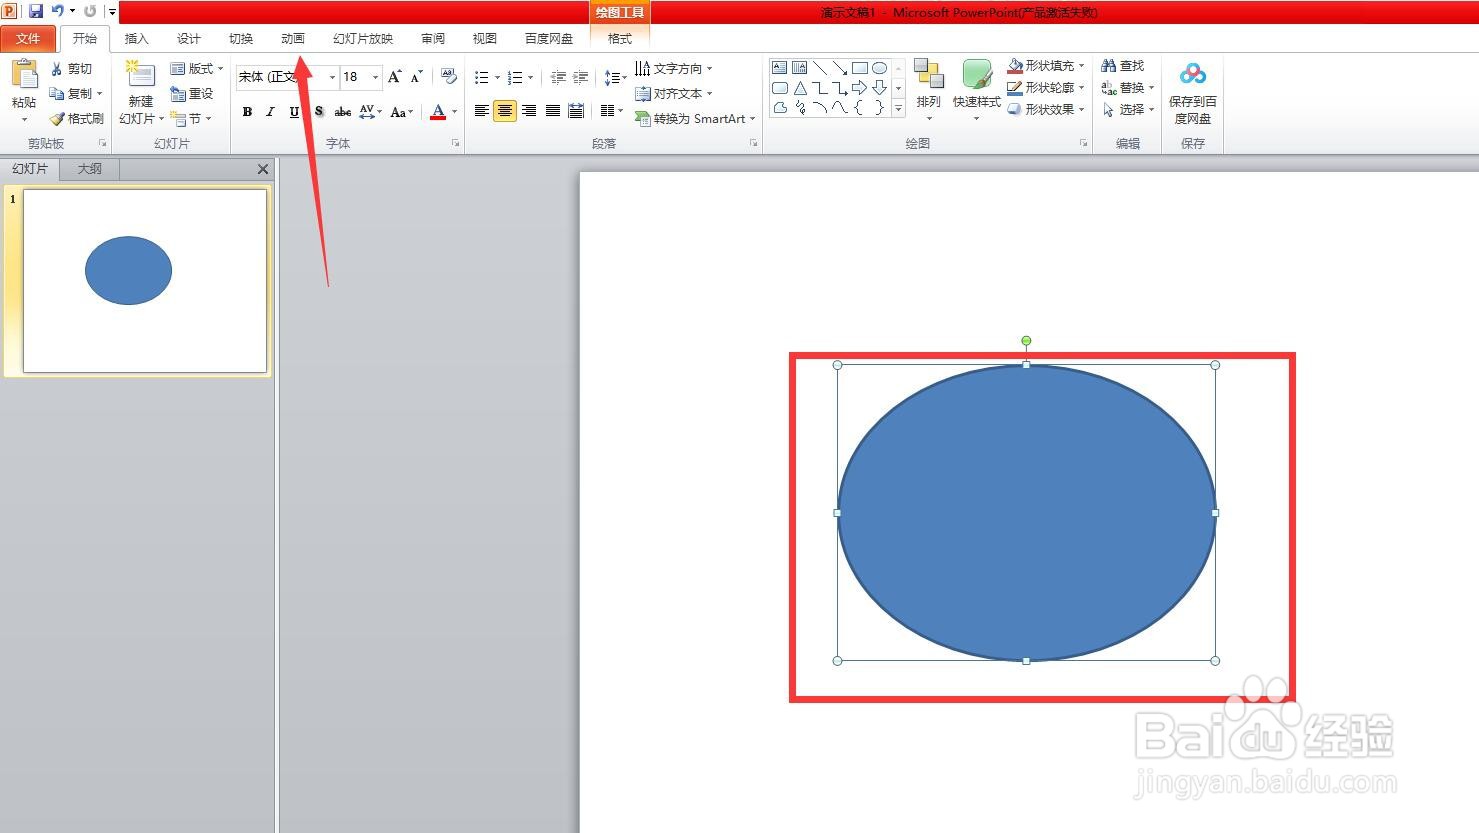
Task: Toggle text Shadow (S) formatting
Action: [318, 112]
